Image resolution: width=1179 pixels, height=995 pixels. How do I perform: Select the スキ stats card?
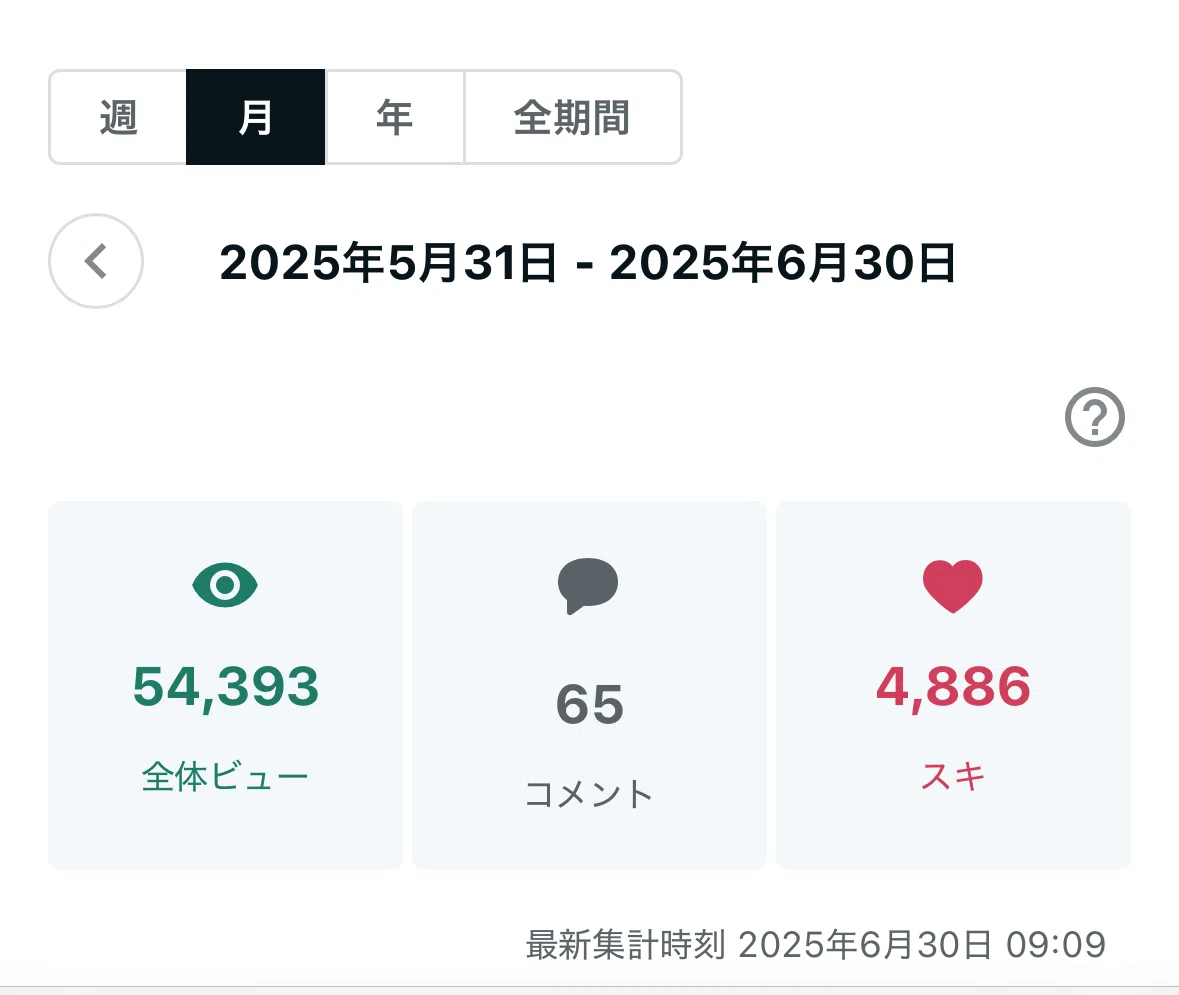pyautogui.click(x=953, y=685)
